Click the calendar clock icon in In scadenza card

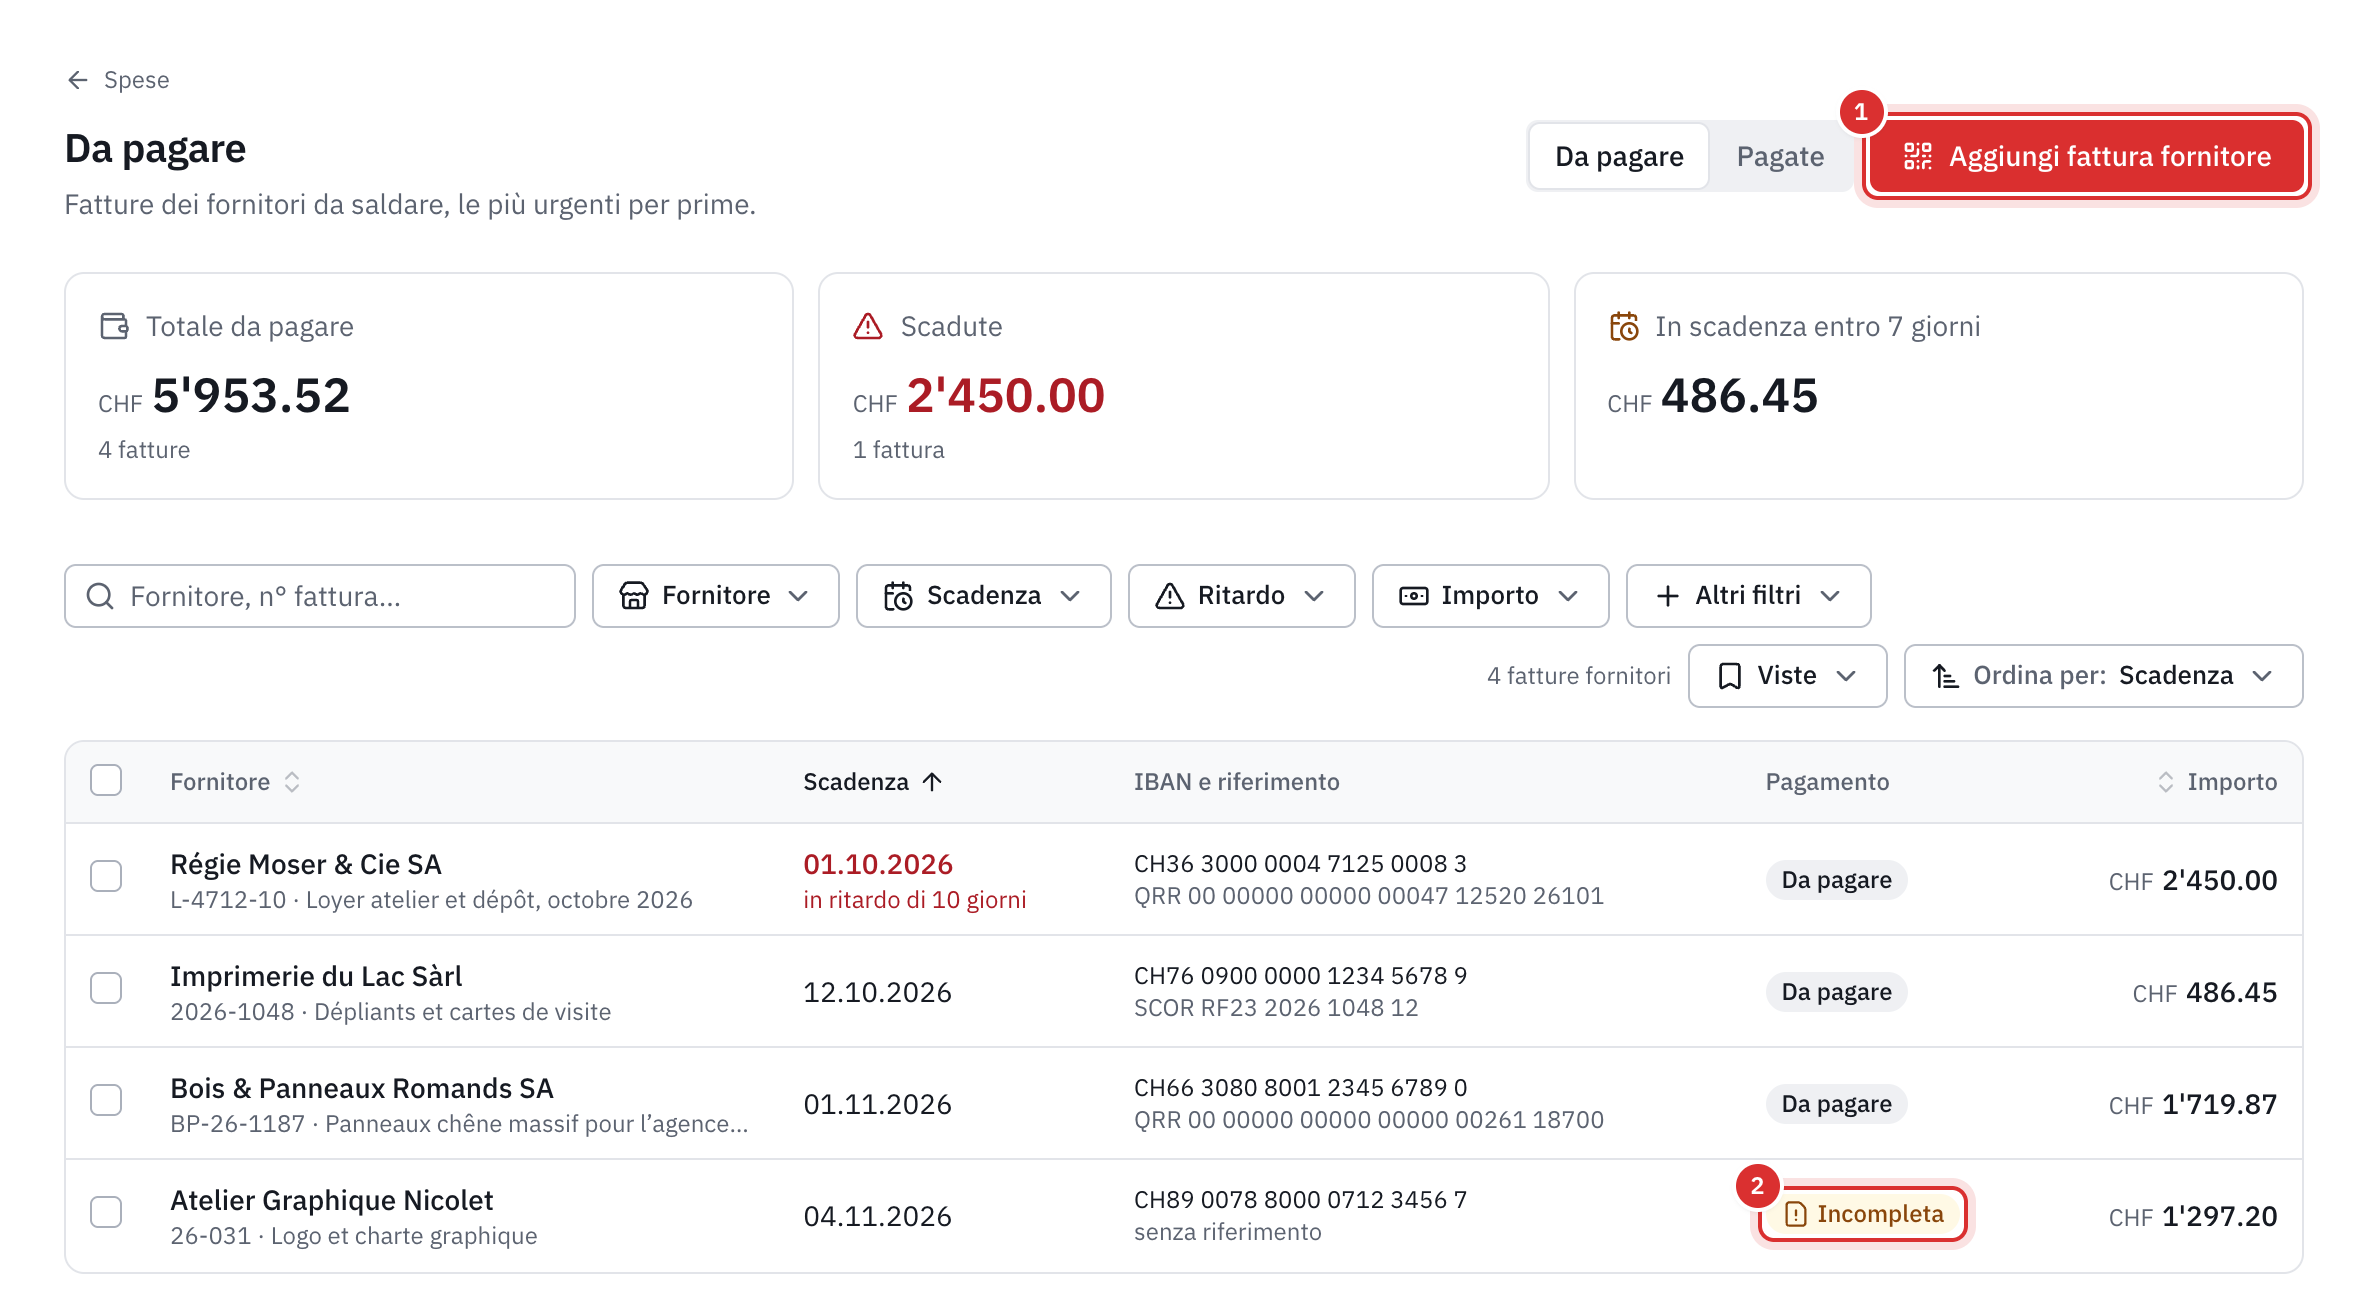click(1624, 326)
